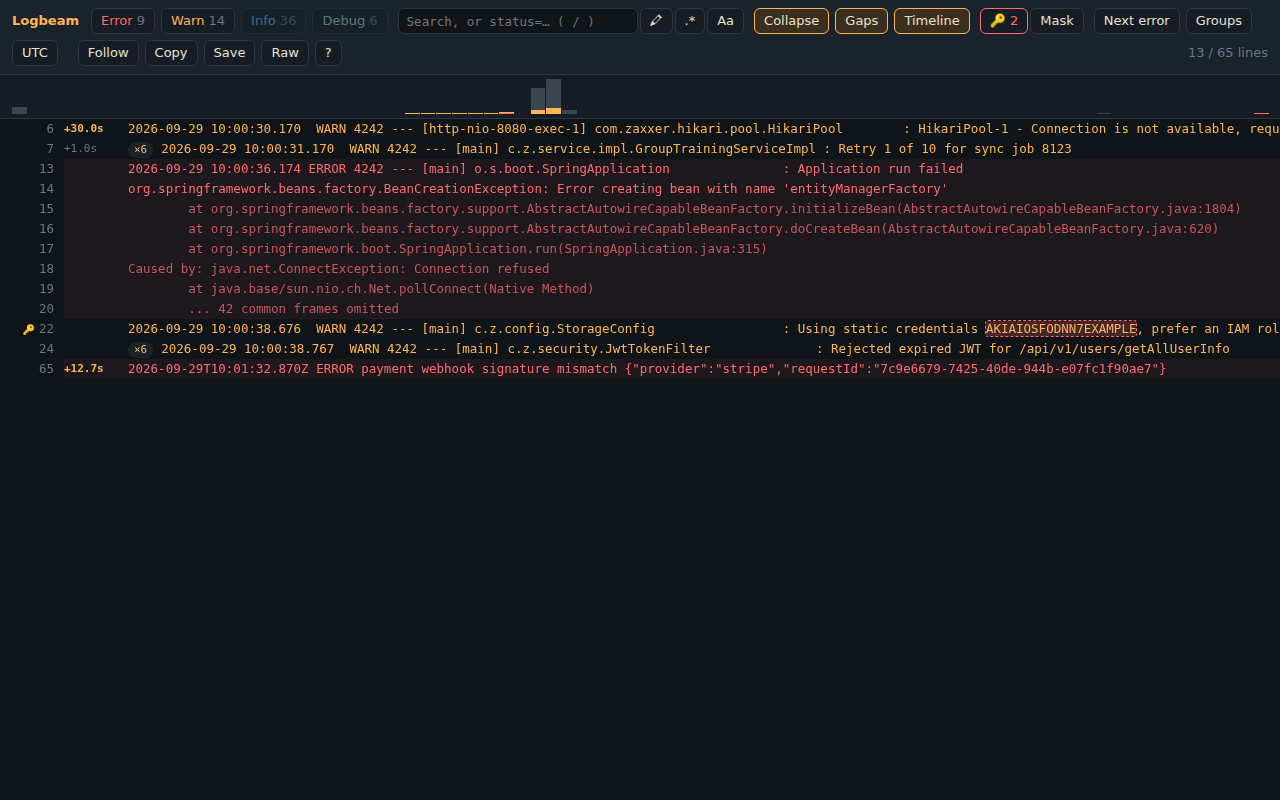Enable regex search mode button
Image resolution: width=1280 pixels, height=800 pixels.
(690, 21)
